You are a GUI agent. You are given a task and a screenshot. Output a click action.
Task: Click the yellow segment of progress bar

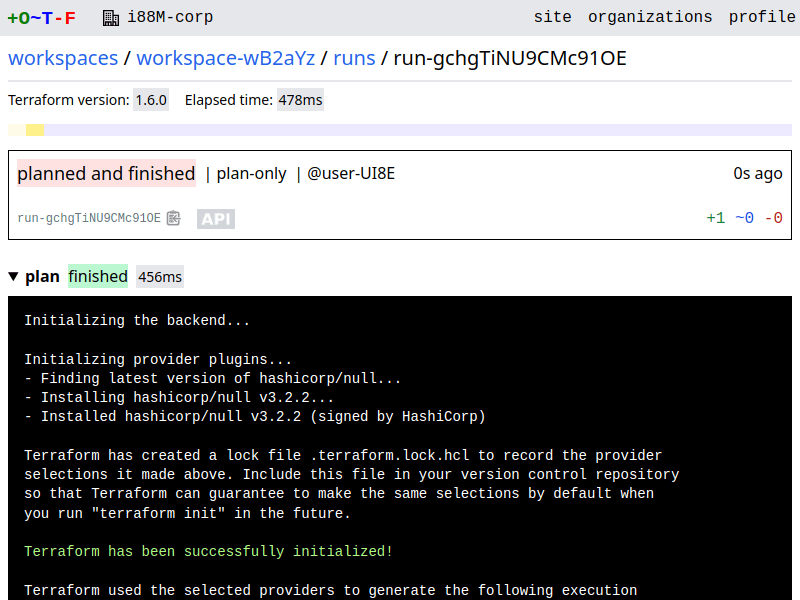pyautogui.click(x=35, y=130)
